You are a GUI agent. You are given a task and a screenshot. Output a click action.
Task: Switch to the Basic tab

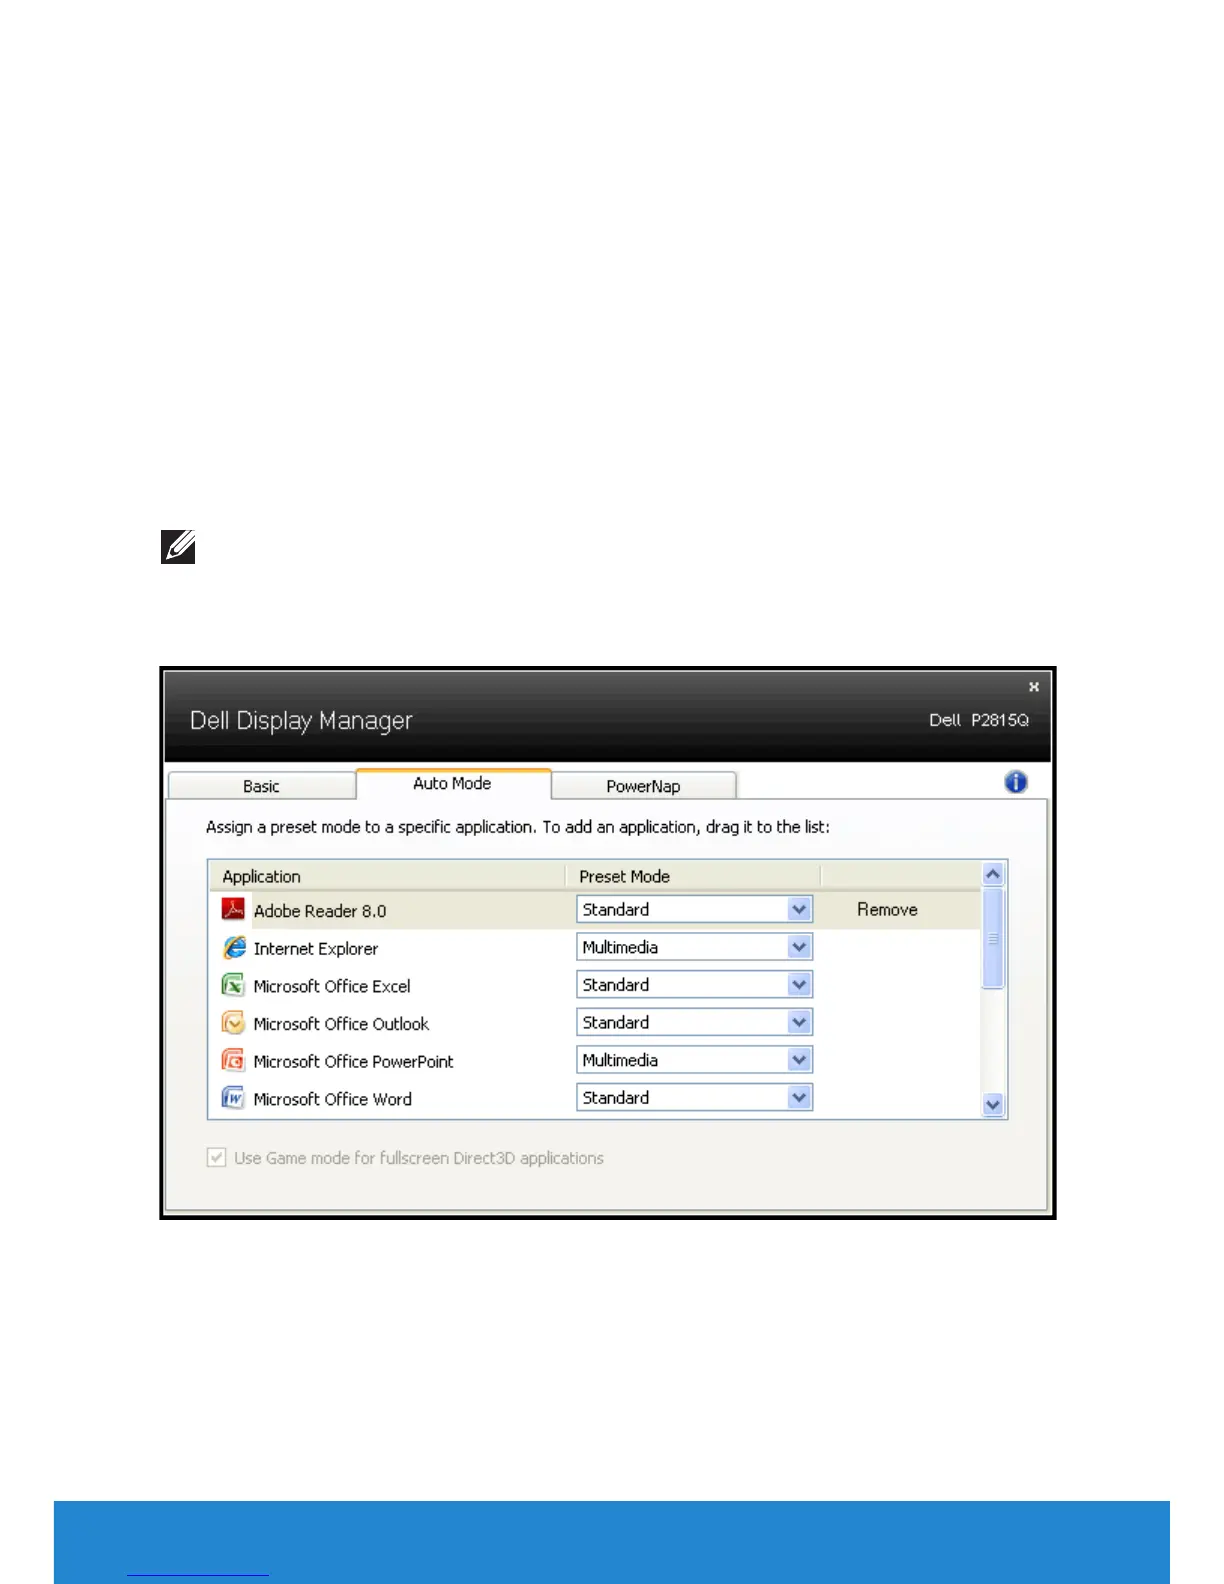pyautogui.click(x=261, y=786)
